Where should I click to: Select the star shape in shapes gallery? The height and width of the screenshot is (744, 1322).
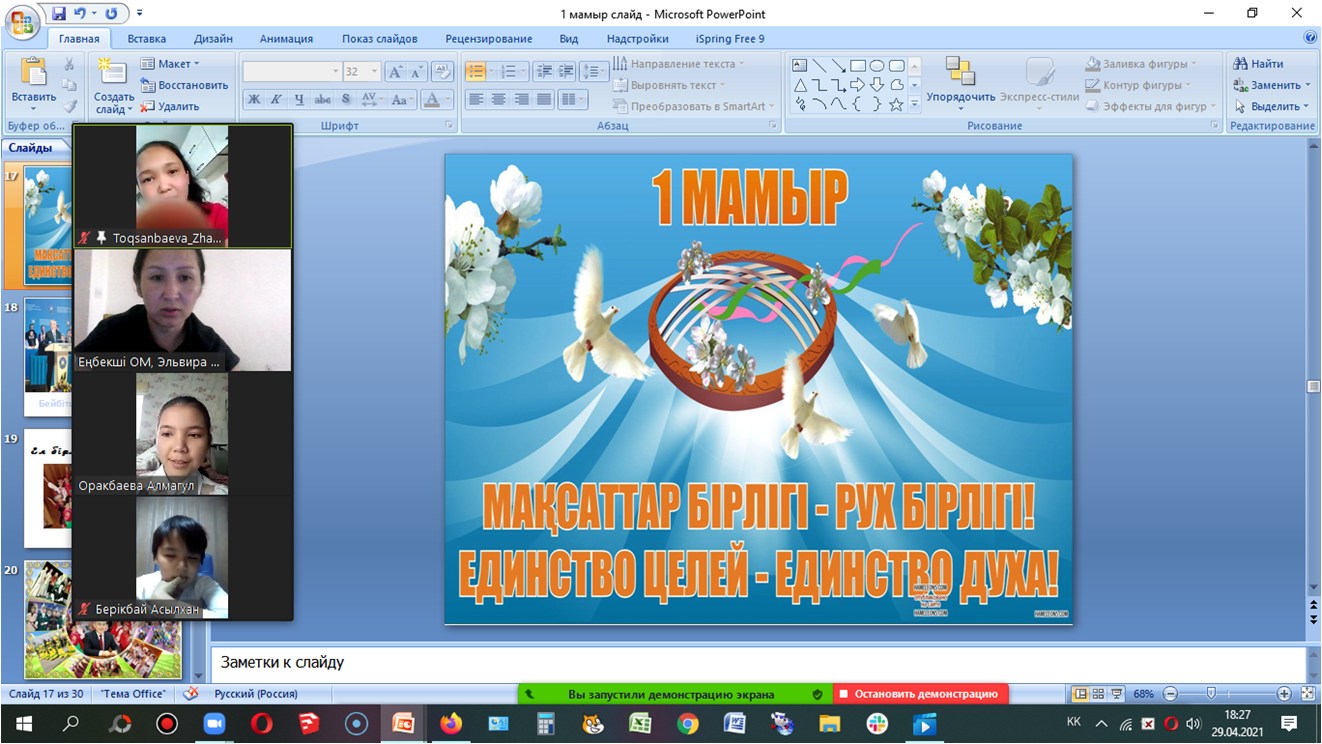click(896, 104)
